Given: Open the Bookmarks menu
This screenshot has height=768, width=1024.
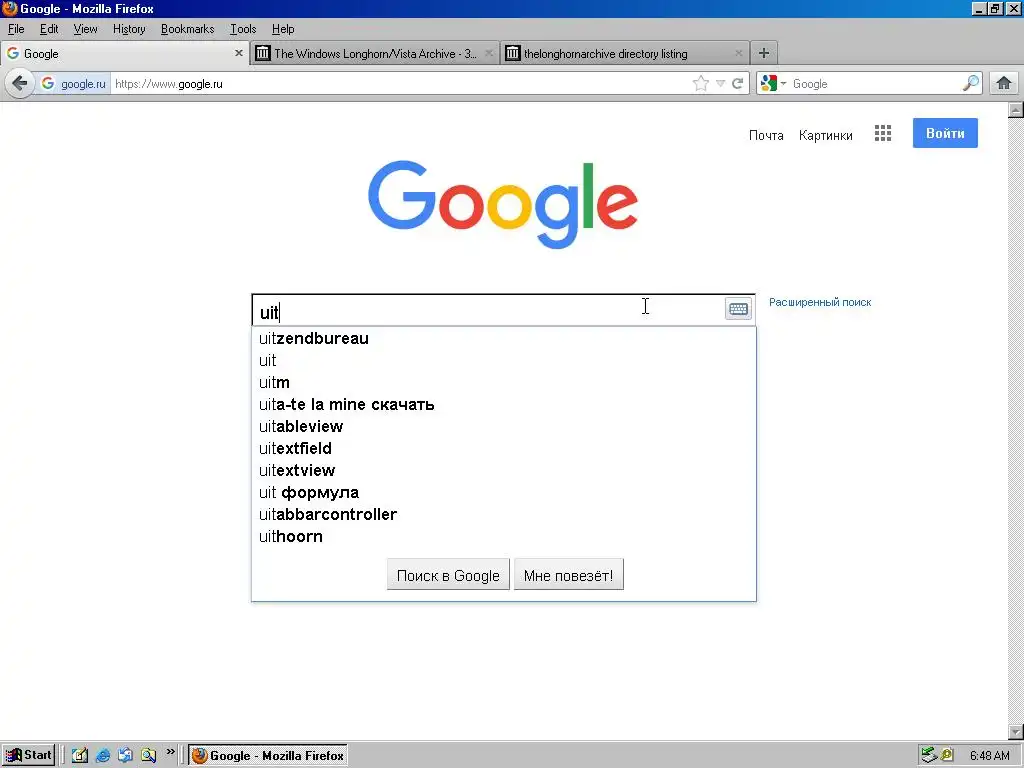Looking at the screenshot, I should [x=187, y=29].
